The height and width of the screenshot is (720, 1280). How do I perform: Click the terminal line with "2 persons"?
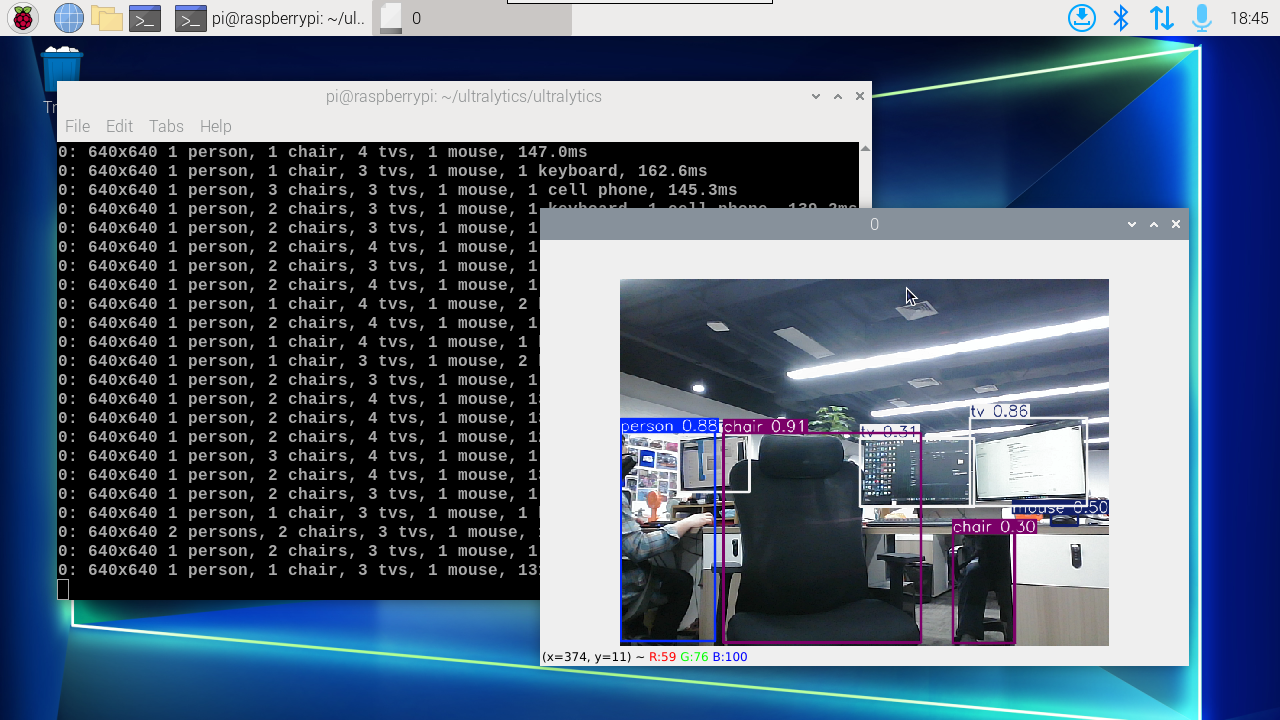pos(299,532)
